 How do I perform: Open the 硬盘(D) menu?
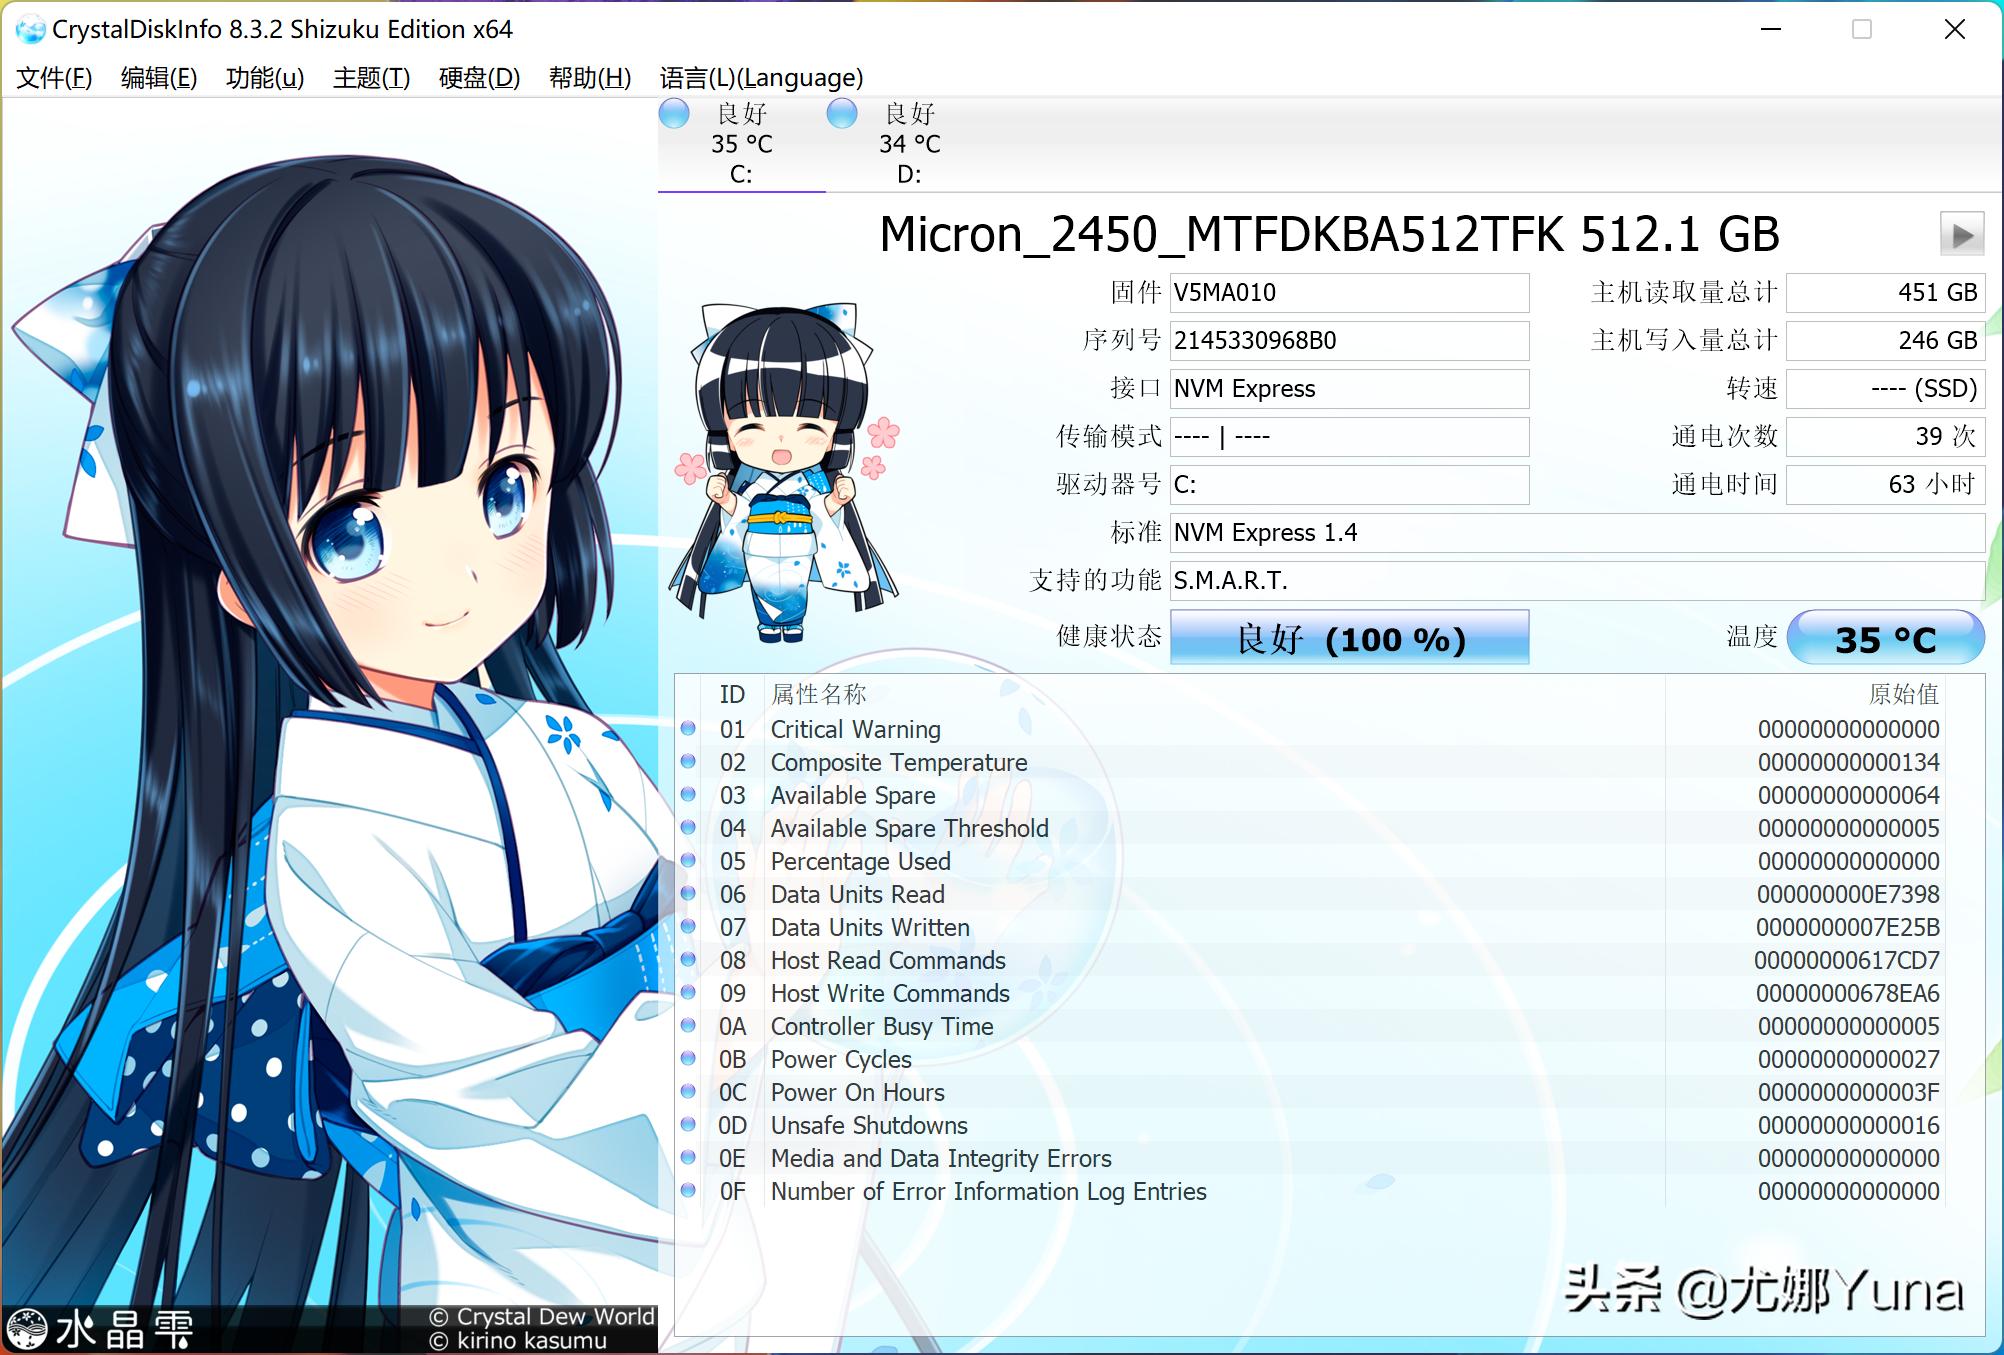click(478, 78)
